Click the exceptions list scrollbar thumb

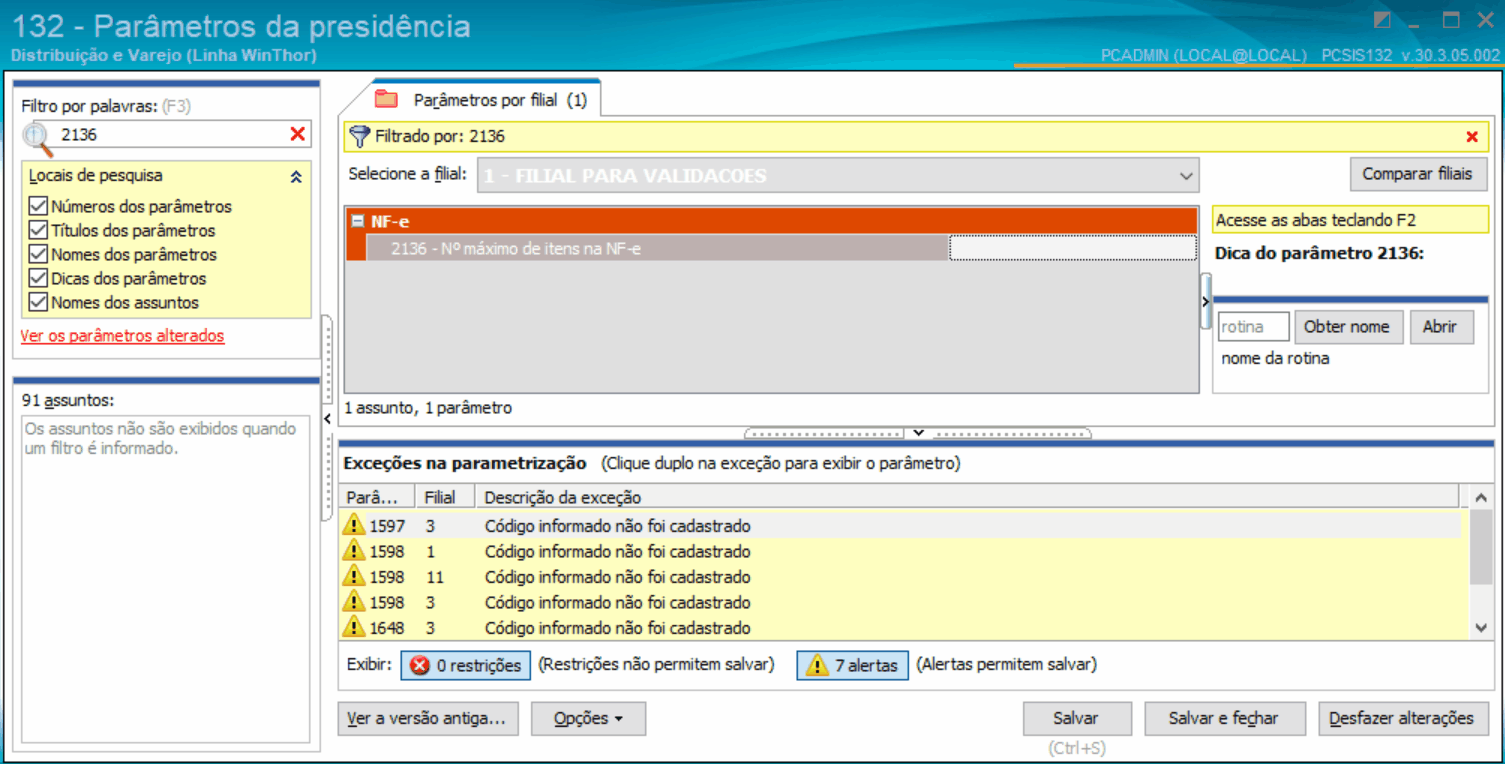[x=1481, y=545]
